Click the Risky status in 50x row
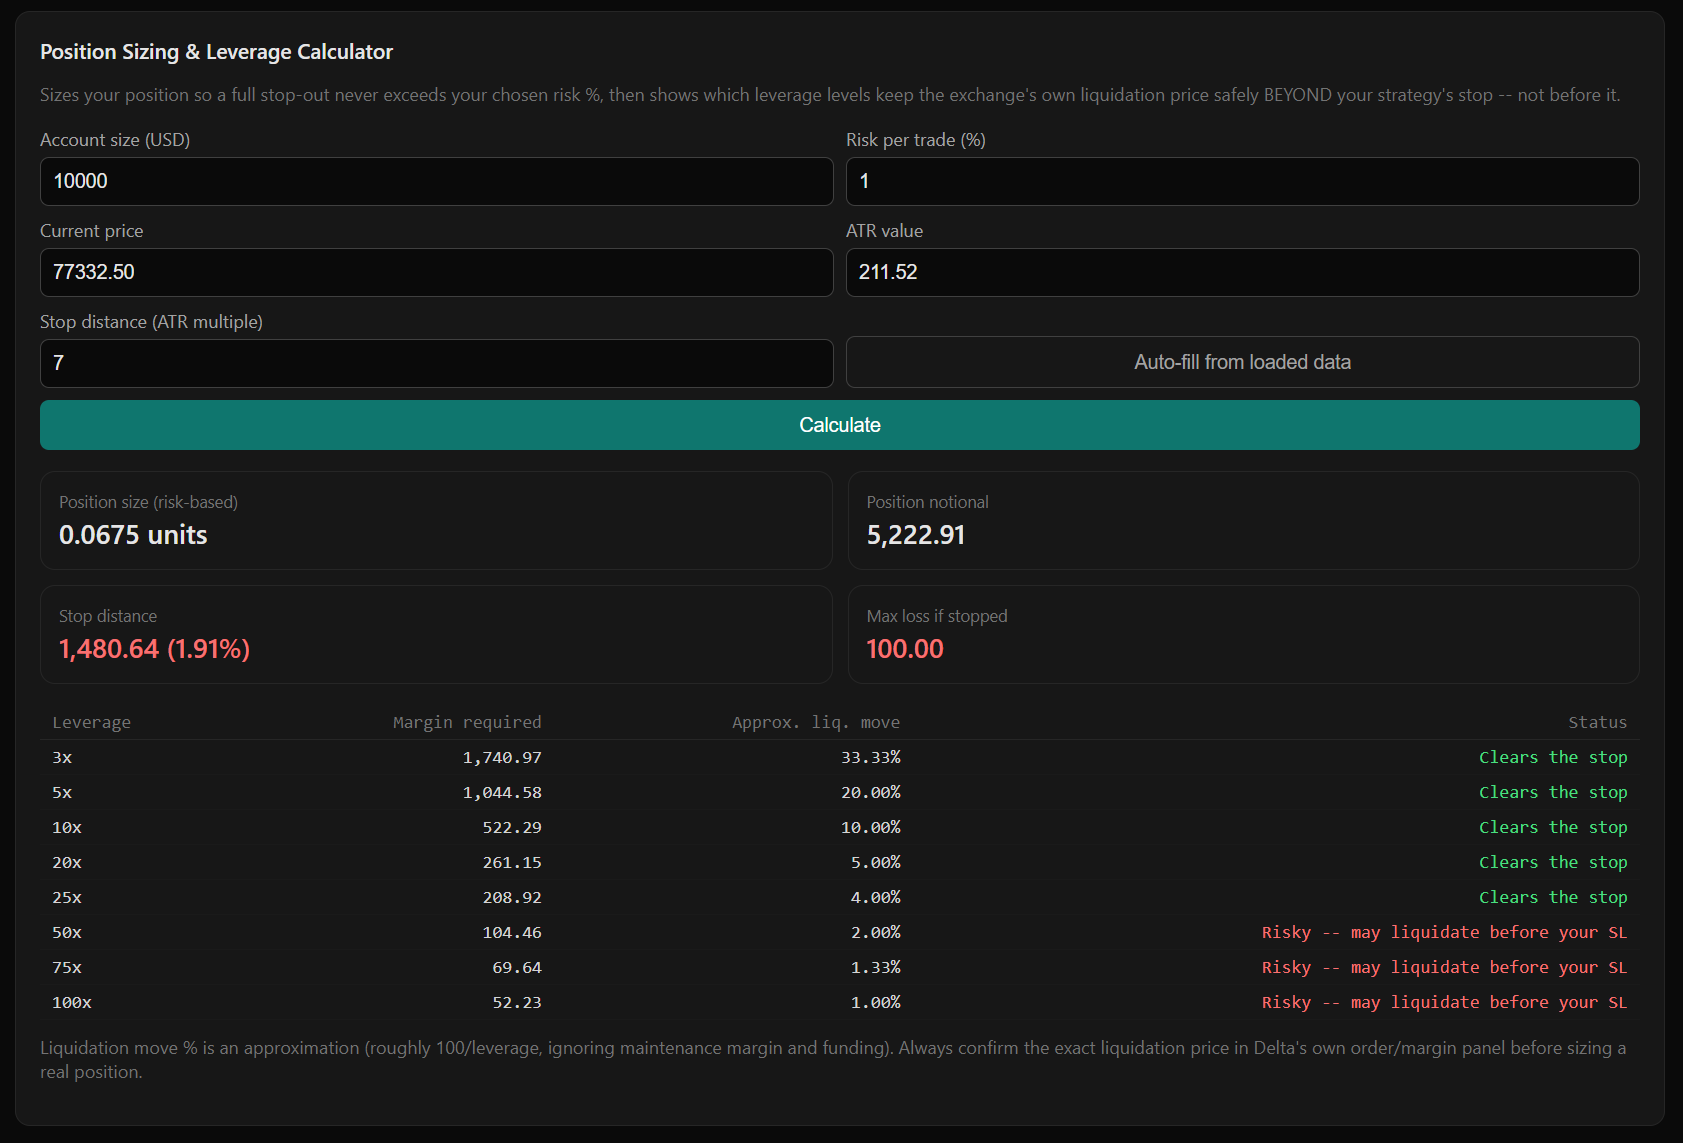 coord(1444,932)
